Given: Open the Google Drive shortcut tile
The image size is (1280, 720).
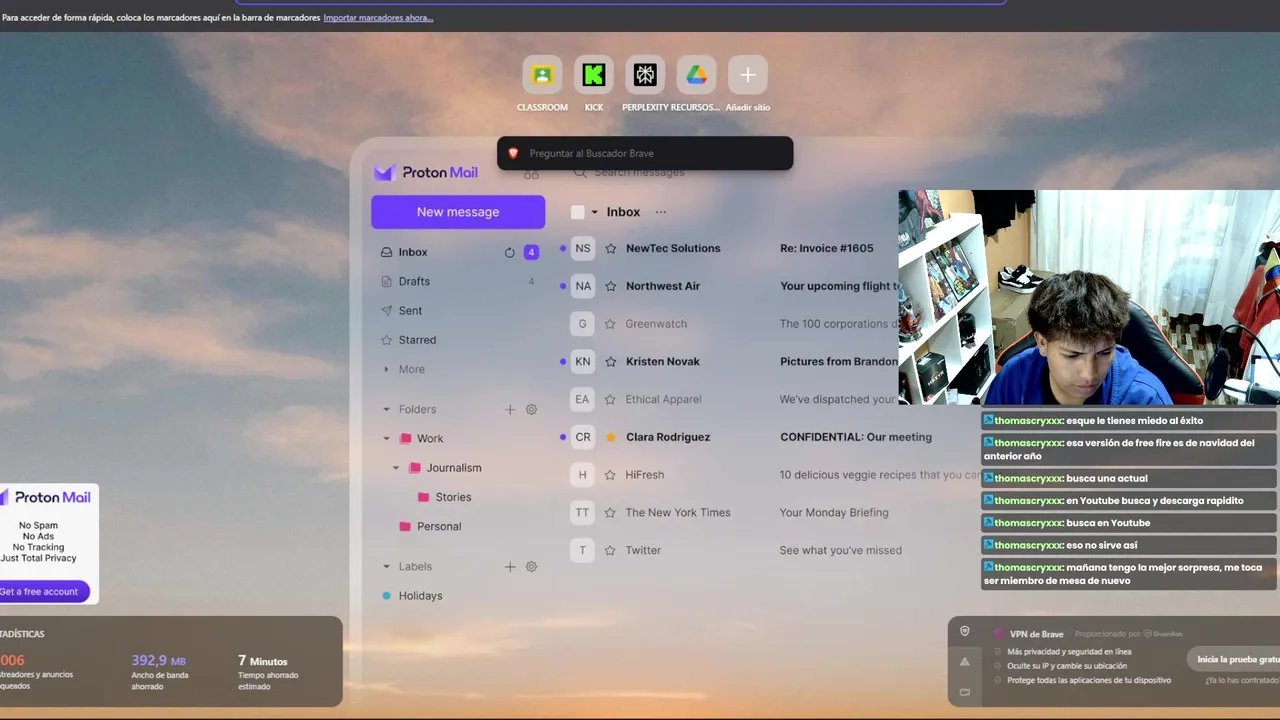Looking at the screenshot, I should 696,75.
